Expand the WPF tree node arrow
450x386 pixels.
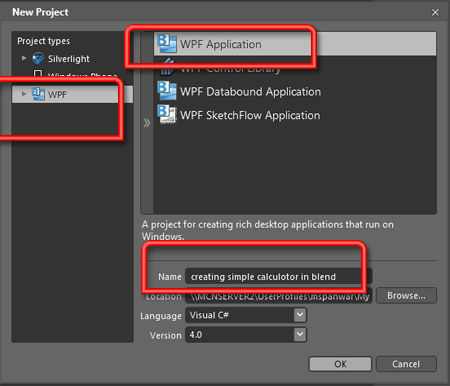point(24,94)
